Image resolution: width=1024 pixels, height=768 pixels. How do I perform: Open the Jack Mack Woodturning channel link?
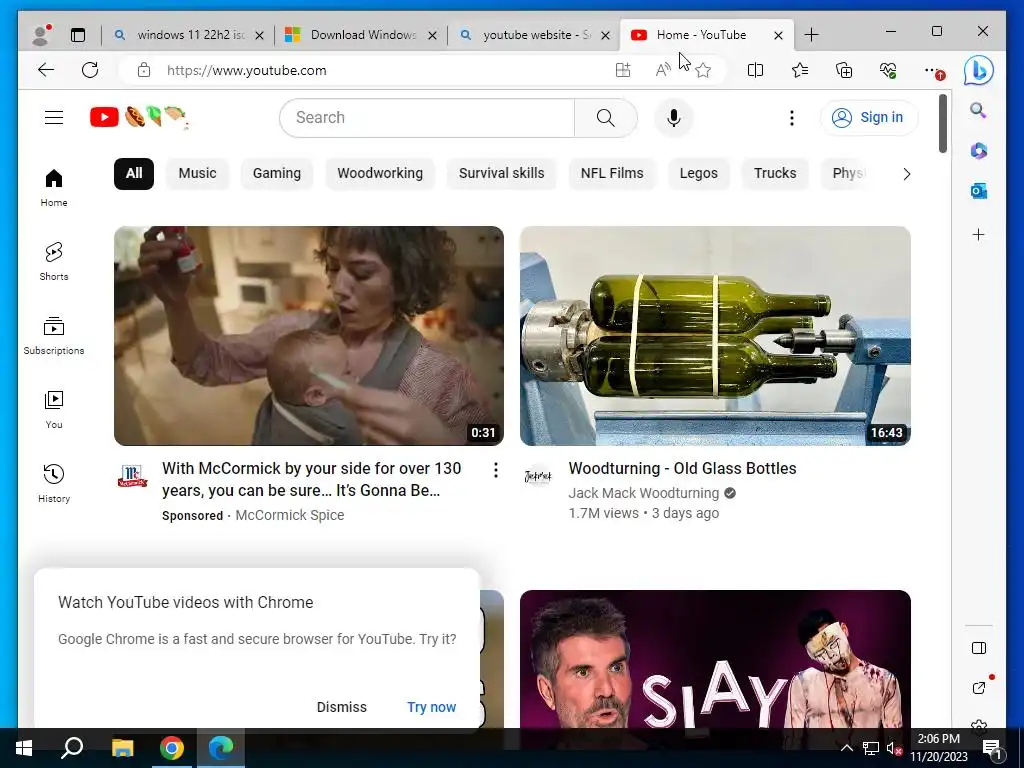pyautogui.click(x=643, y=493)
